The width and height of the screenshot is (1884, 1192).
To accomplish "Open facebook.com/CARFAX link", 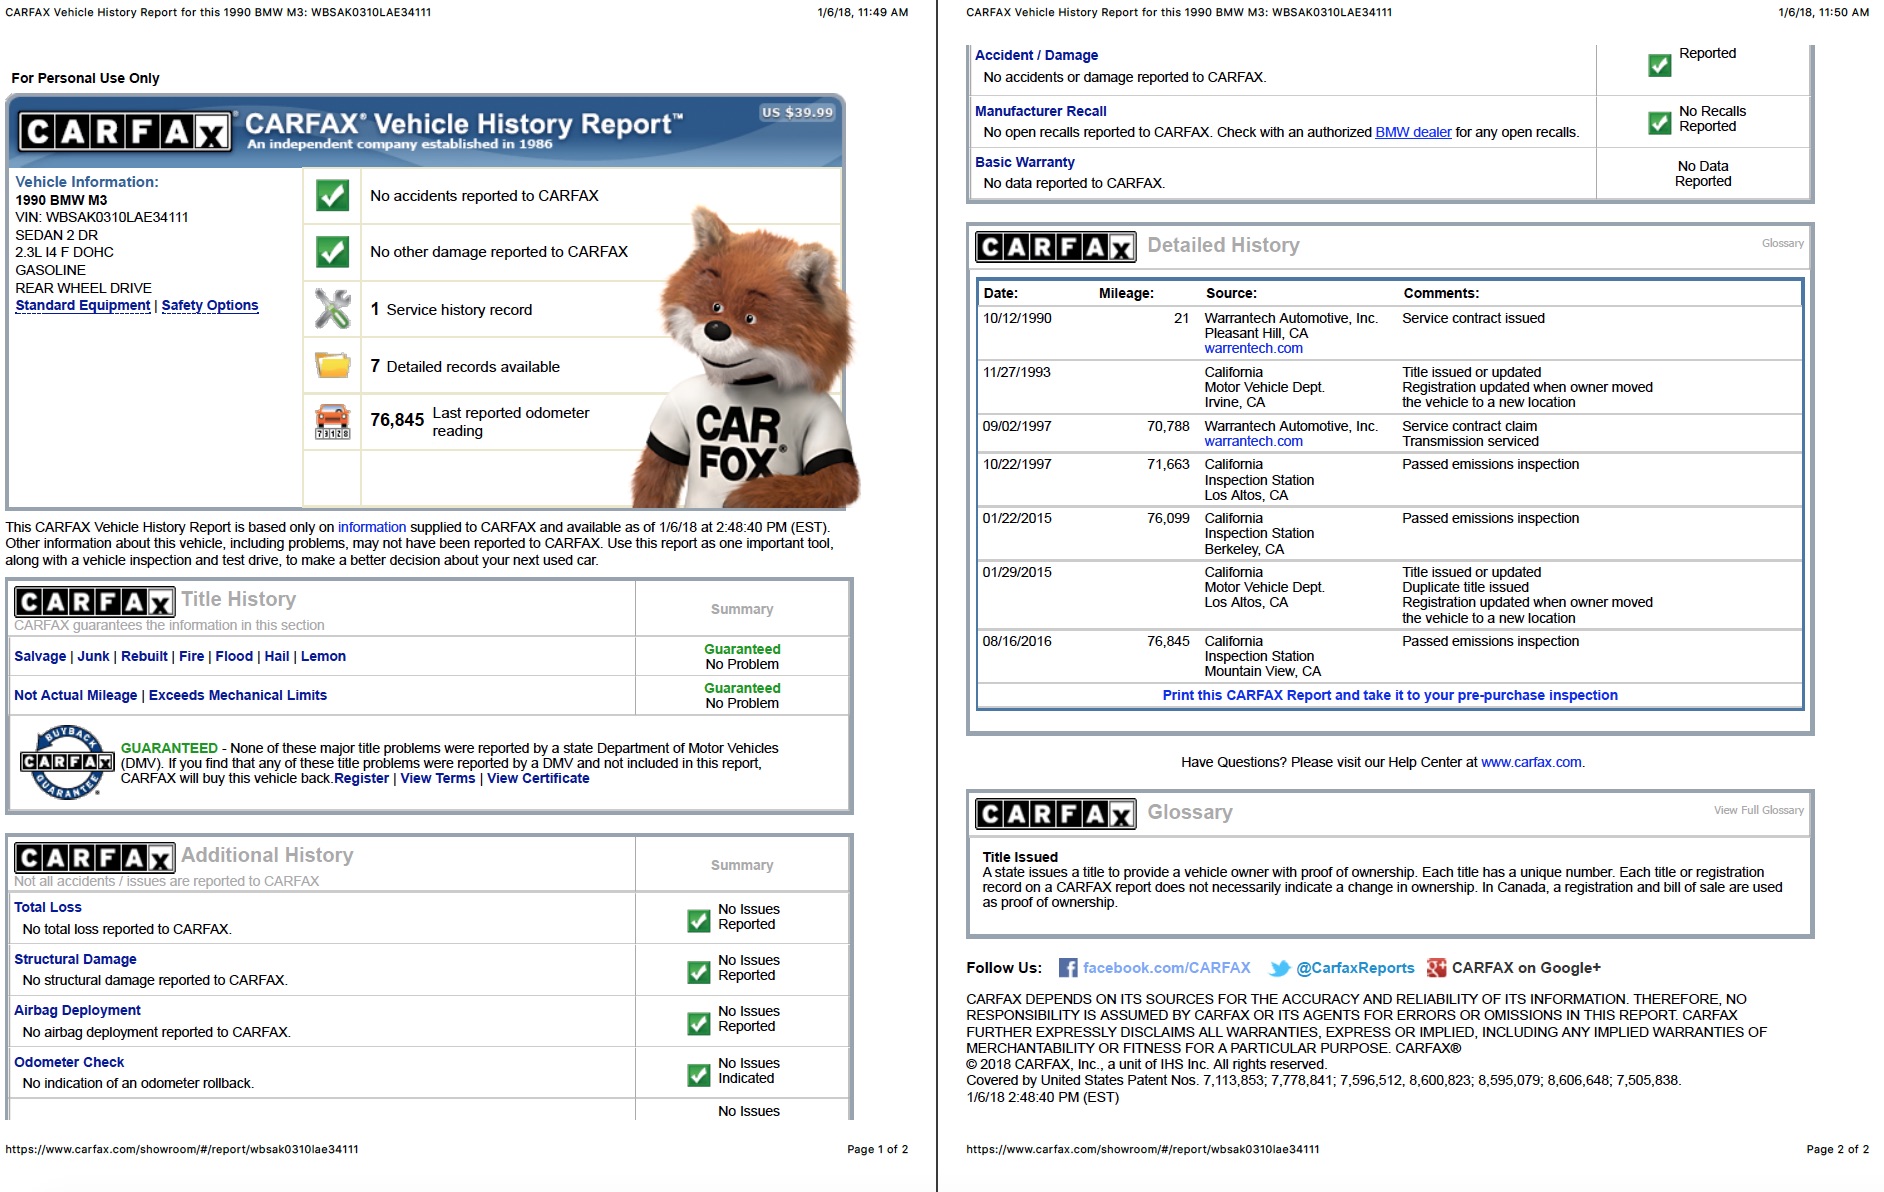I will click(x=1166, y=968).
